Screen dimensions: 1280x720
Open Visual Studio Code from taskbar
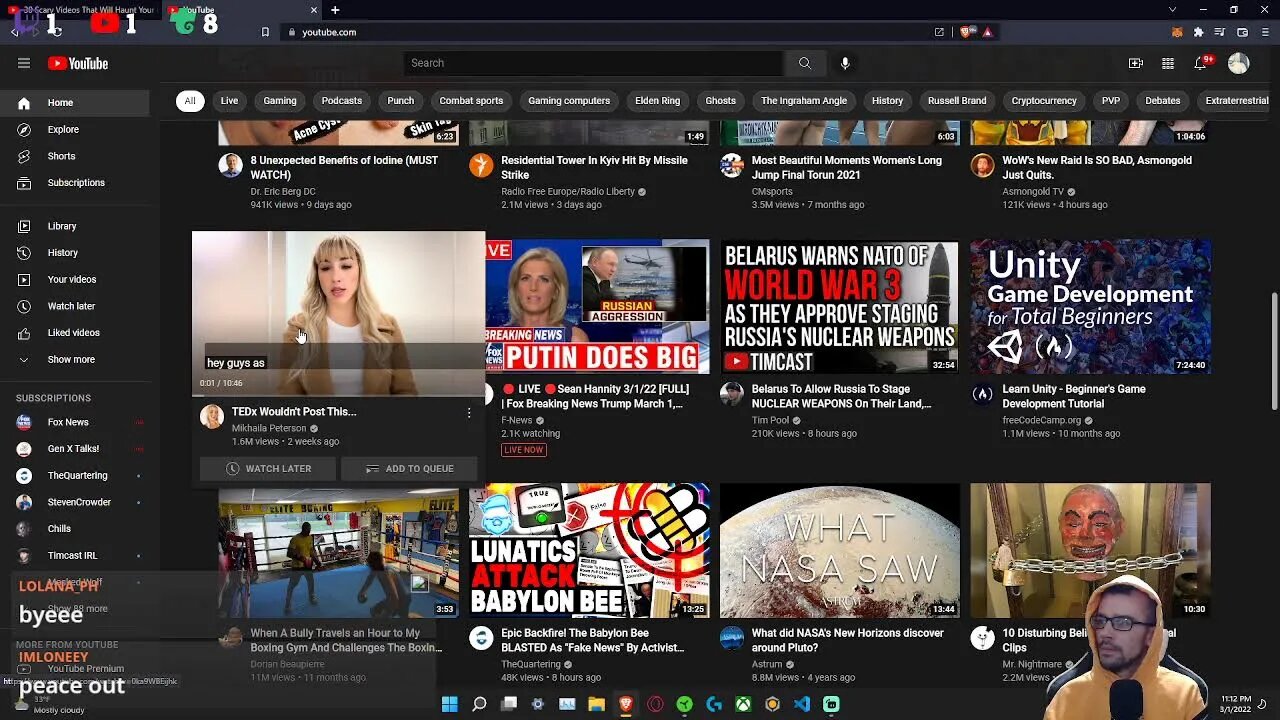pyautogui.click(x=801, y=704)
